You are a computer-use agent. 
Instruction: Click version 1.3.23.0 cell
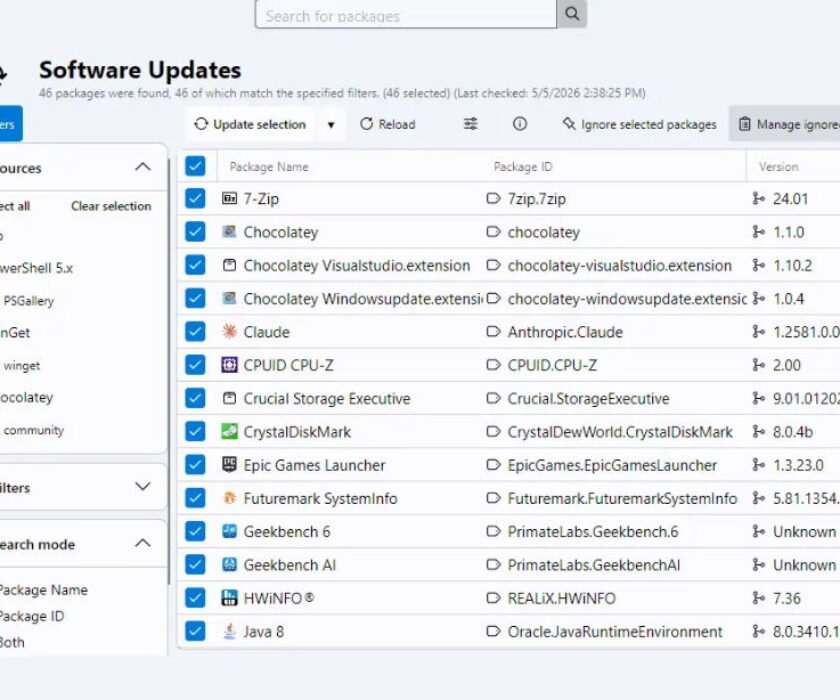(x=798, y=465)
